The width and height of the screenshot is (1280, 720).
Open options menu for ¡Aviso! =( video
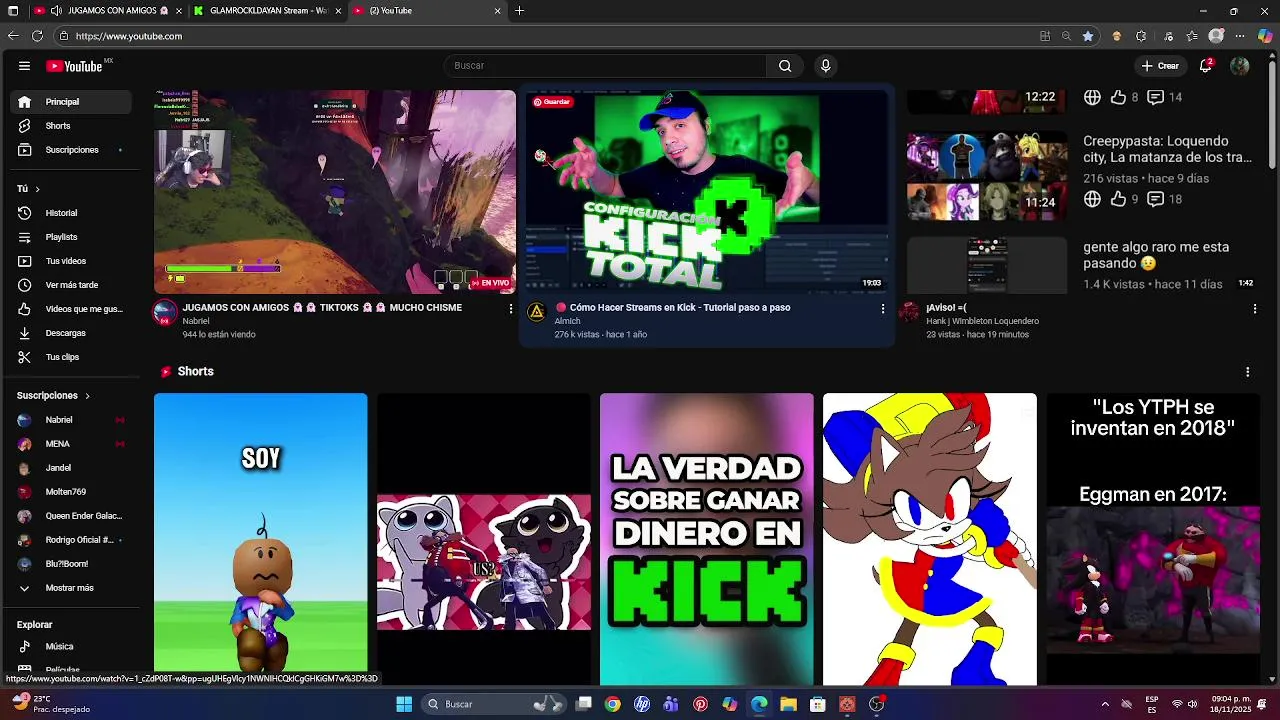pyautogui.click(x=1255, y=309)
